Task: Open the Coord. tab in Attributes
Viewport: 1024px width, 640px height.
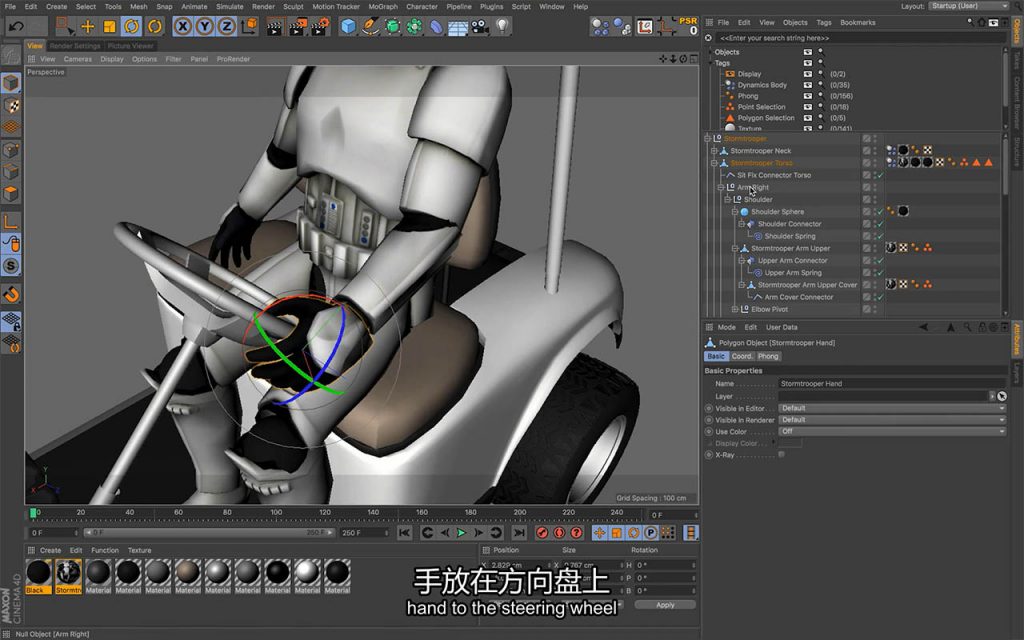Action: (741, 357)
